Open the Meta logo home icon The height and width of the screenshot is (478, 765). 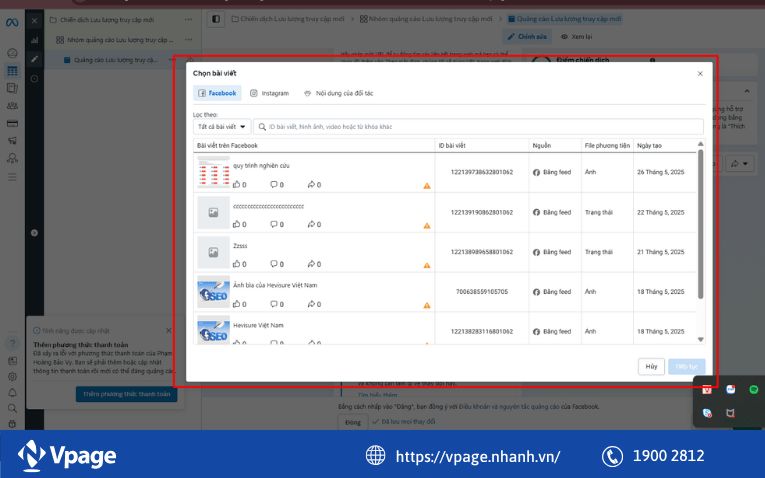point(12,22)
